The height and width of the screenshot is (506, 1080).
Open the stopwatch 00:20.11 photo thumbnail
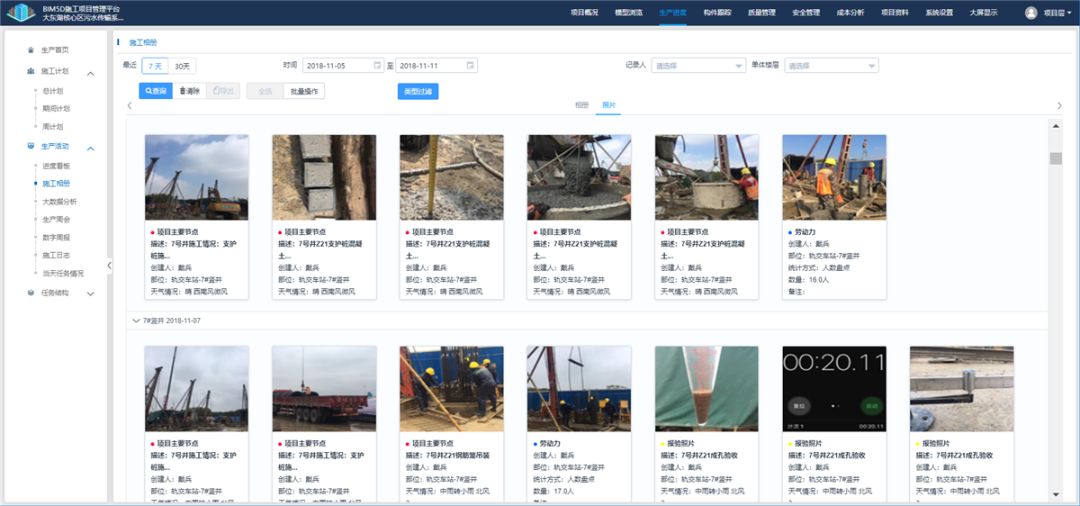coord(834,389)
